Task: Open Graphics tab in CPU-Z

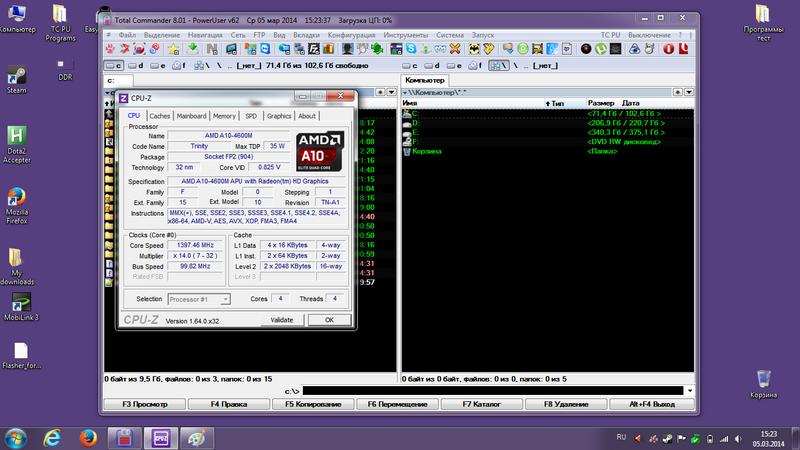Action: click(x=279, y=116)
